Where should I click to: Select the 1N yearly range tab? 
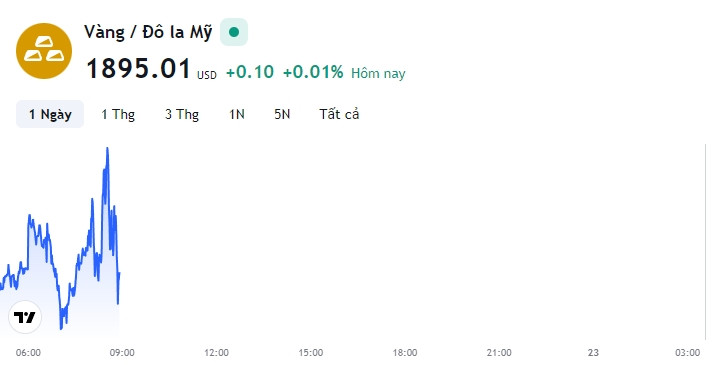coord(237,114)
